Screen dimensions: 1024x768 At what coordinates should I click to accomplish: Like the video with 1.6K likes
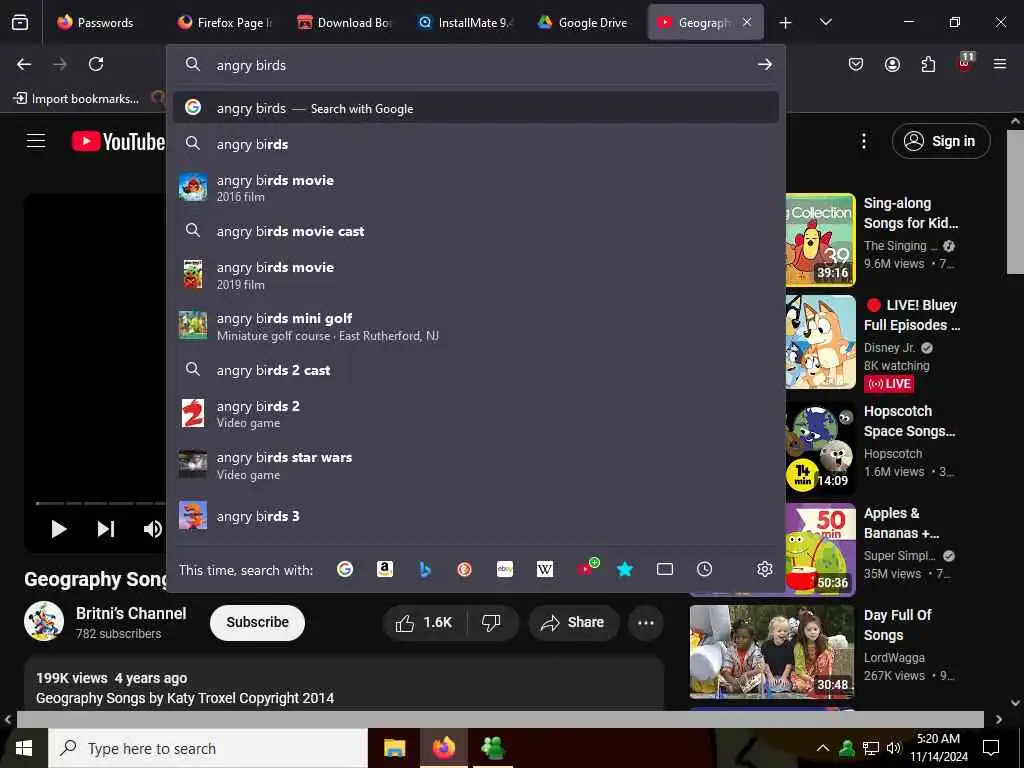tap(424, 623)
